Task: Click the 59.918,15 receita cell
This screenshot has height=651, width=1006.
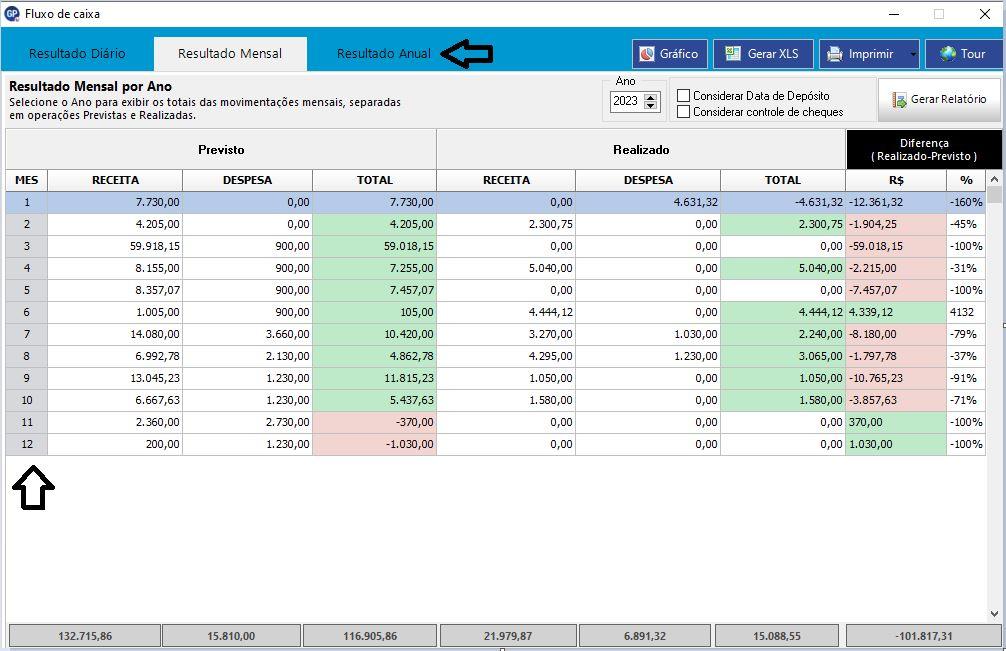Action: (x=115, y=246)
